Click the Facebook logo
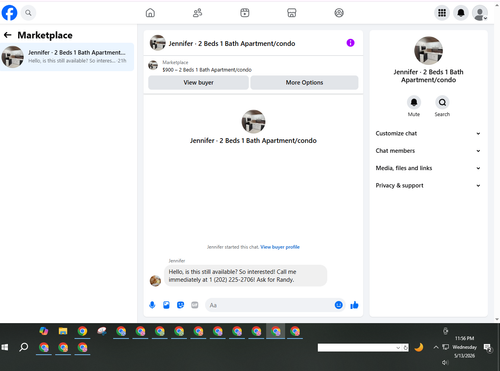 (x=9, y=13)
